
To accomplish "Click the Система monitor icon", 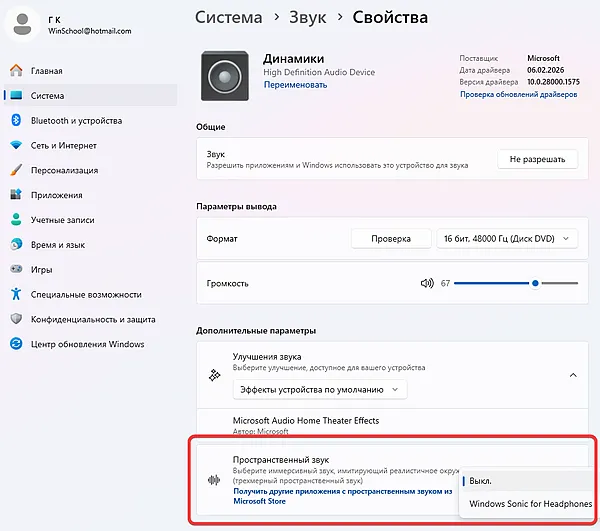I will point(16,95).
